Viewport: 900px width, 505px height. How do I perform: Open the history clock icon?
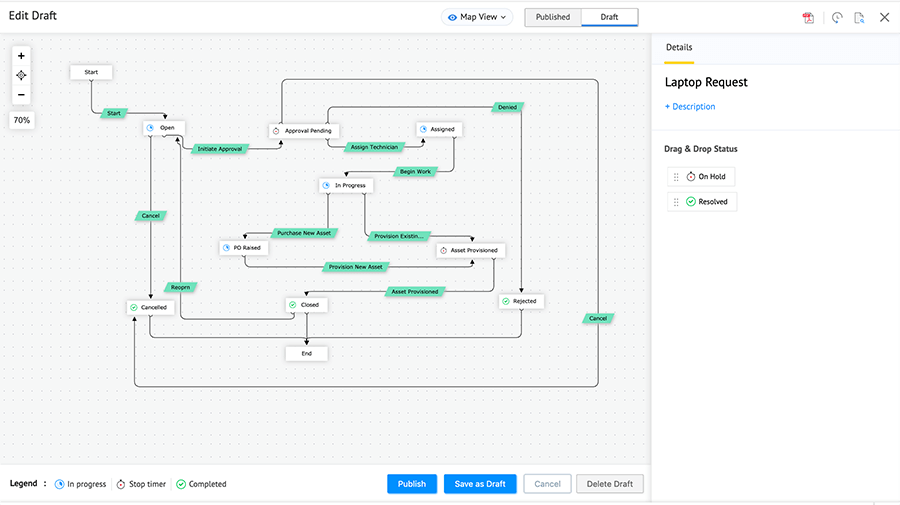coord(836,17)
